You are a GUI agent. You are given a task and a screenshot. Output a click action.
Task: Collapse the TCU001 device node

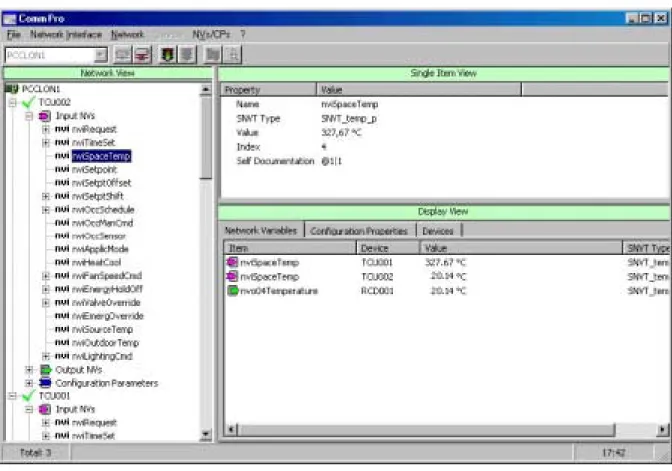(12, 396)
